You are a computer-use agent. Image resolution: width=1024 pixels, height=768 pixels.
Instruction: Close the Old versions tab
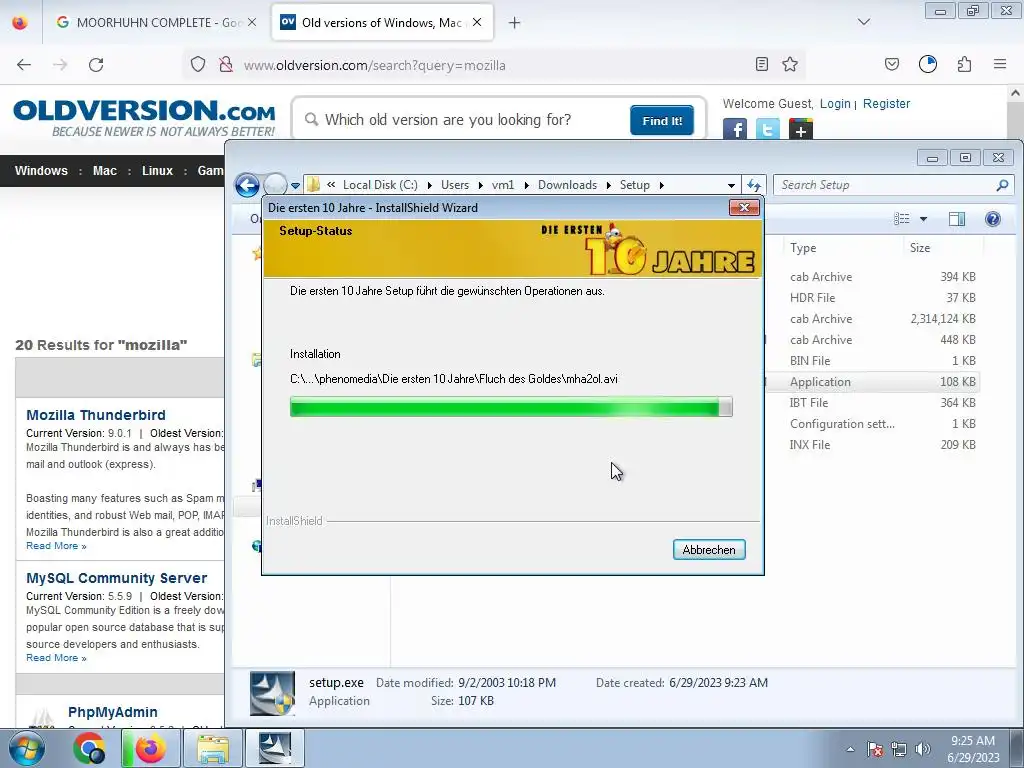point(477,22)
